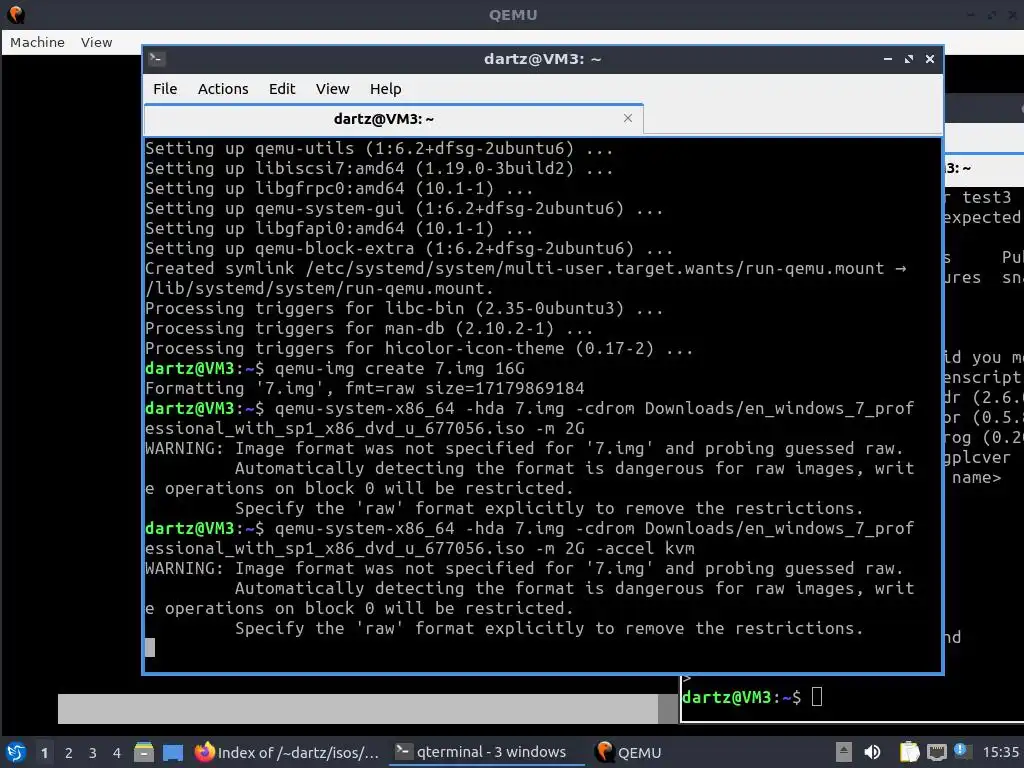Switch to QEMU taskbar entry
The height and width of the screenshot is (768, 1024).
(630, 752)
